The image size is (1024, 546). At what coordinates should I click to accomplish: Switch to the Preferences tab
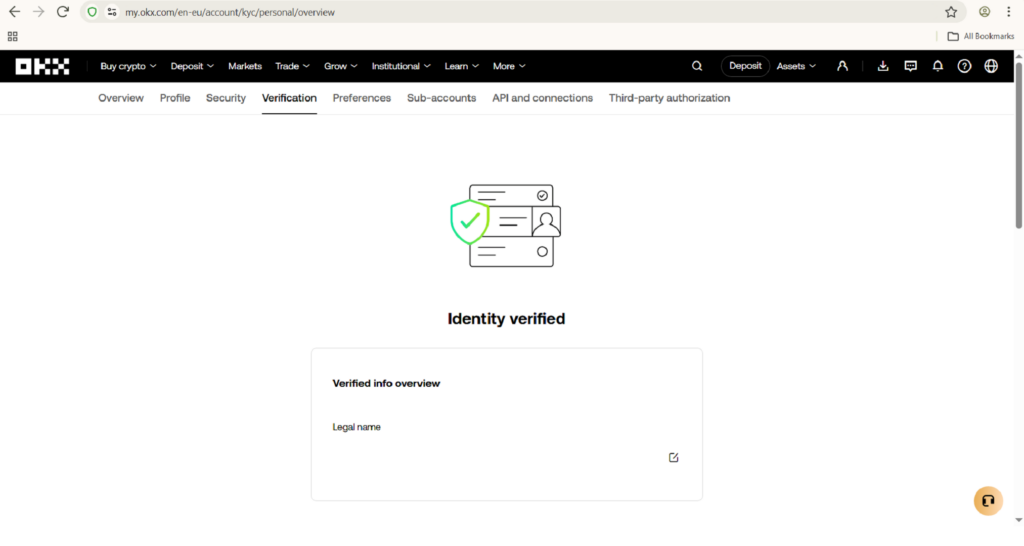362,98
